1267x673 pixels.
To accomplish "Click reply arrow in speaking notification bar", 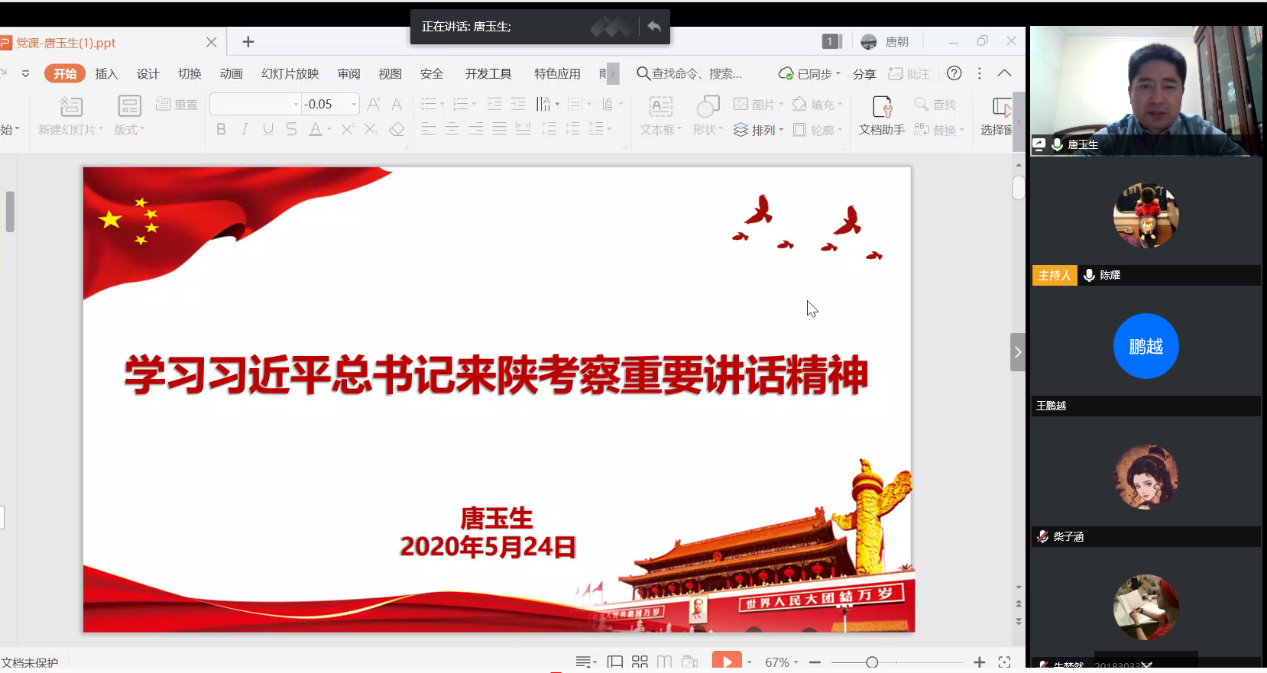I will coord(653,27).
